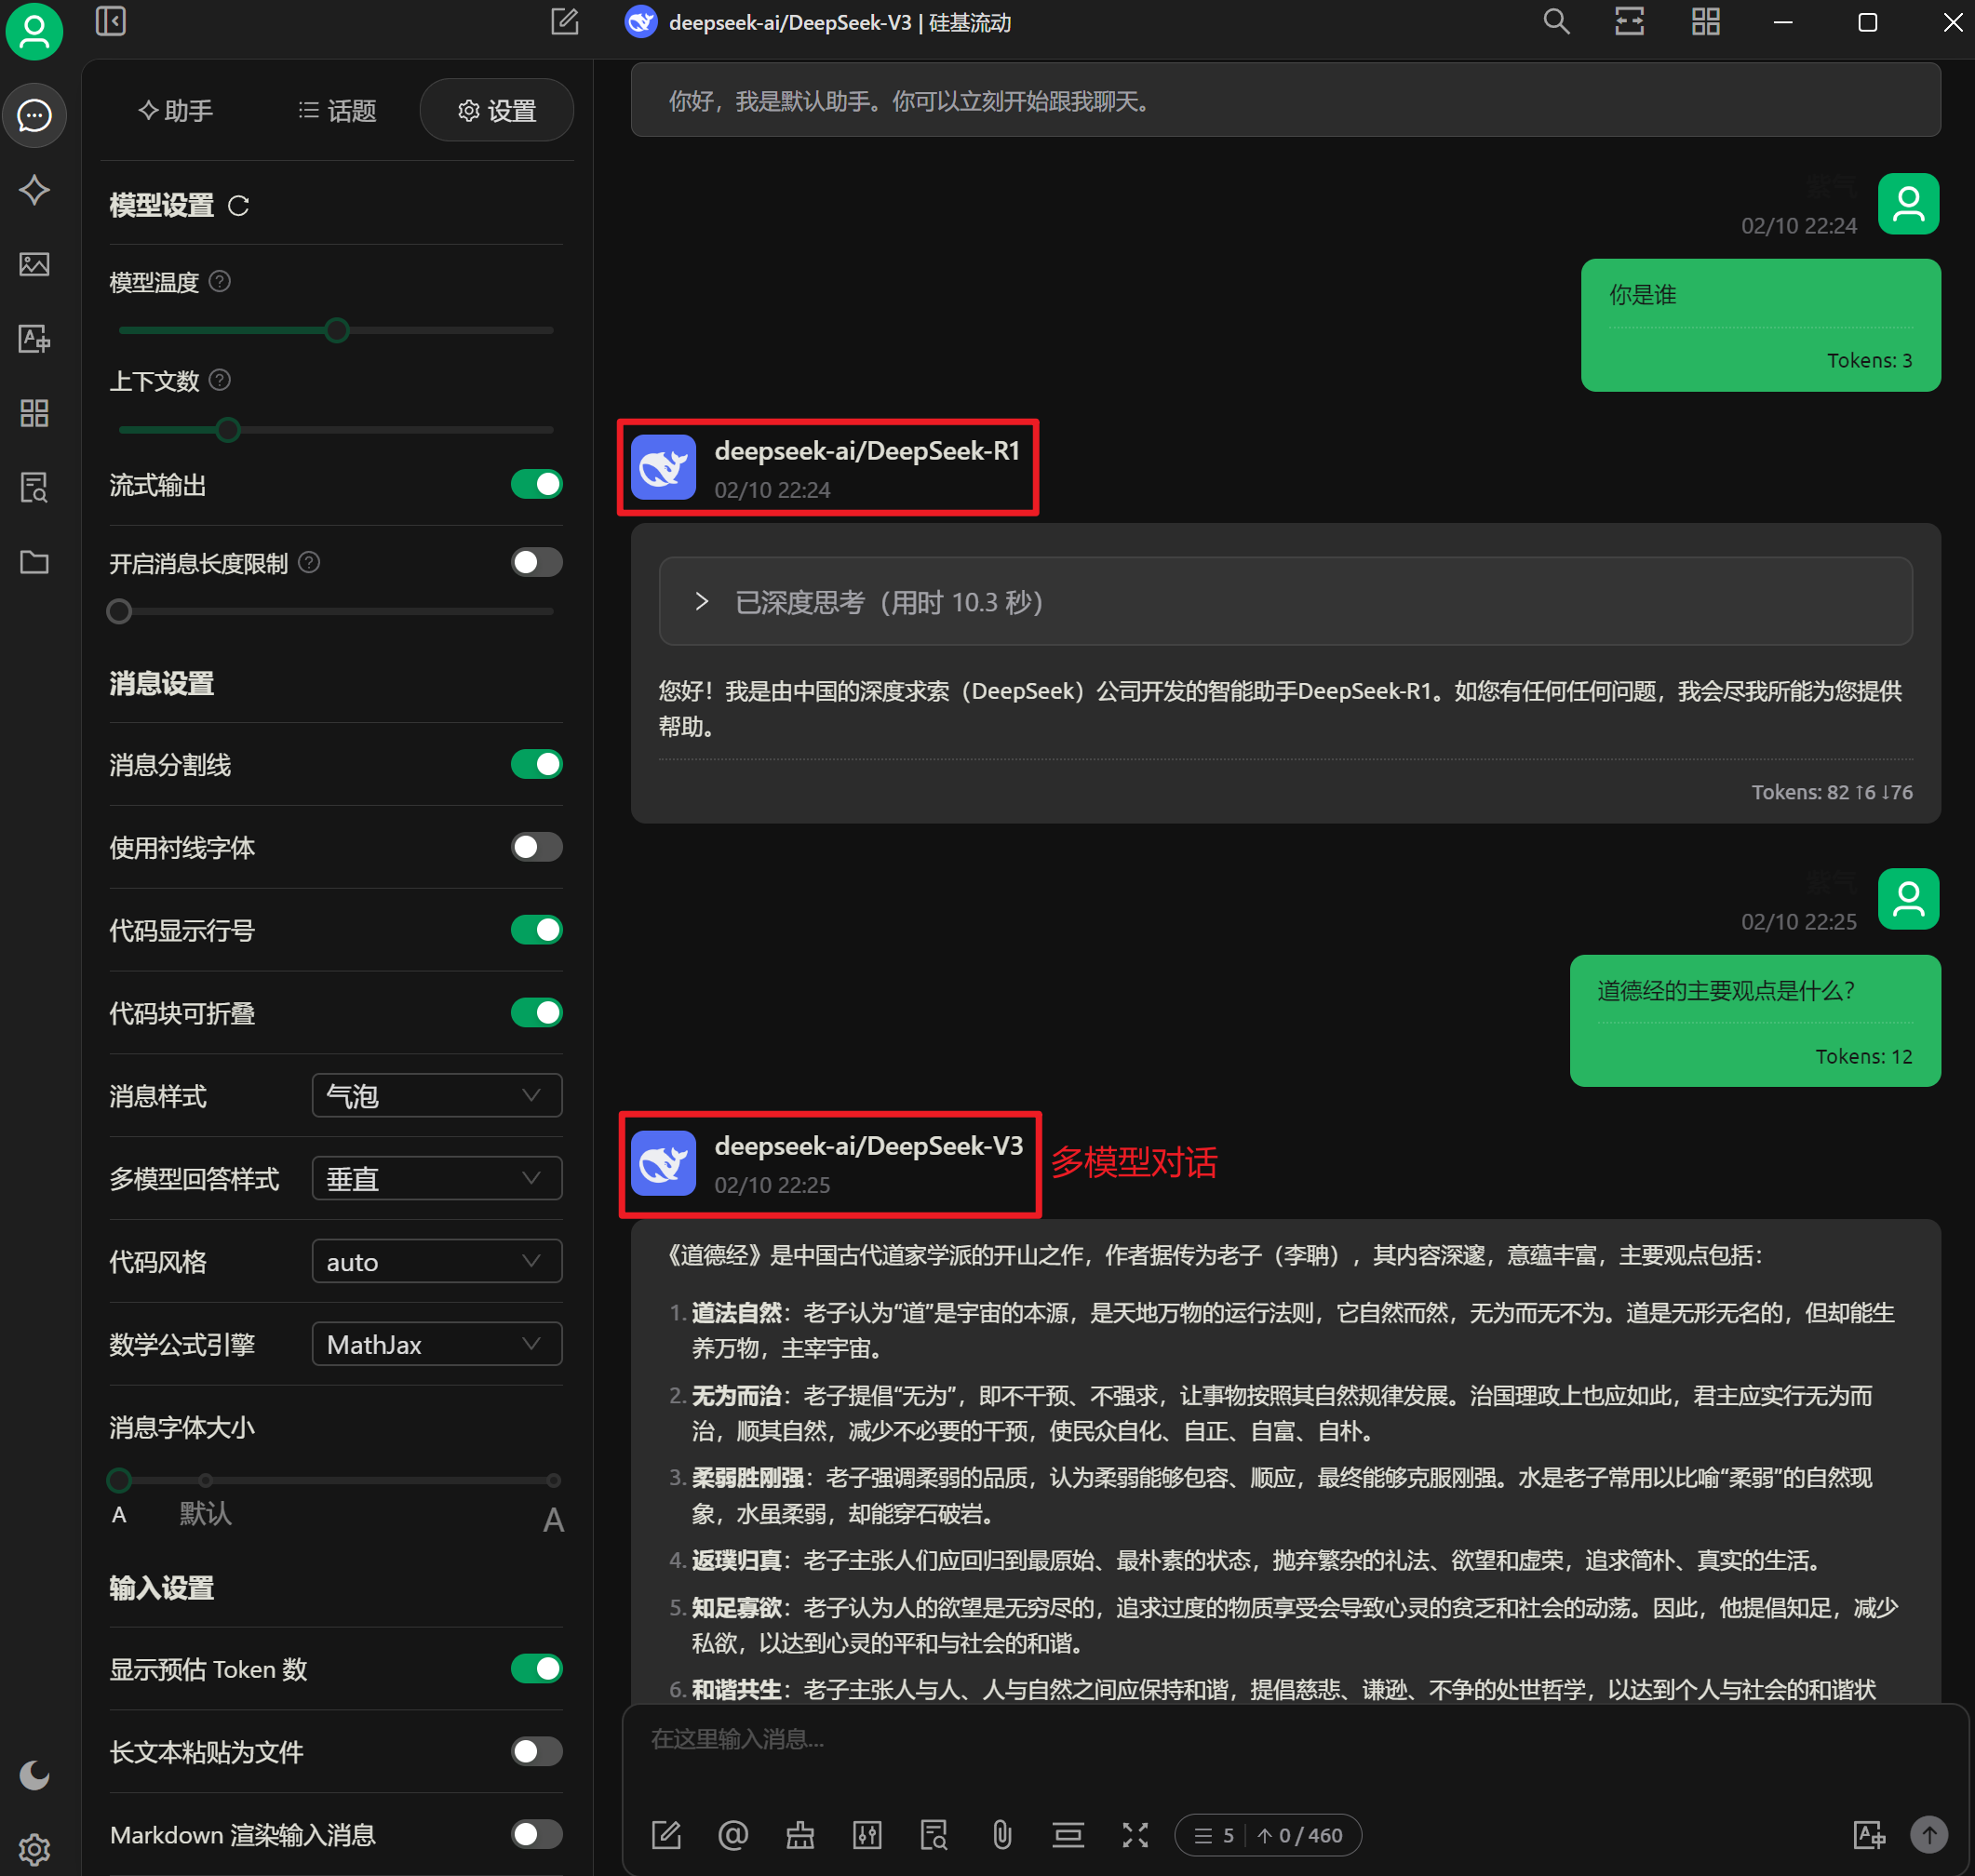Toggle 消息分割线 switch
This screenshot has height=1876, width=1975.
[x=536, y=764]
